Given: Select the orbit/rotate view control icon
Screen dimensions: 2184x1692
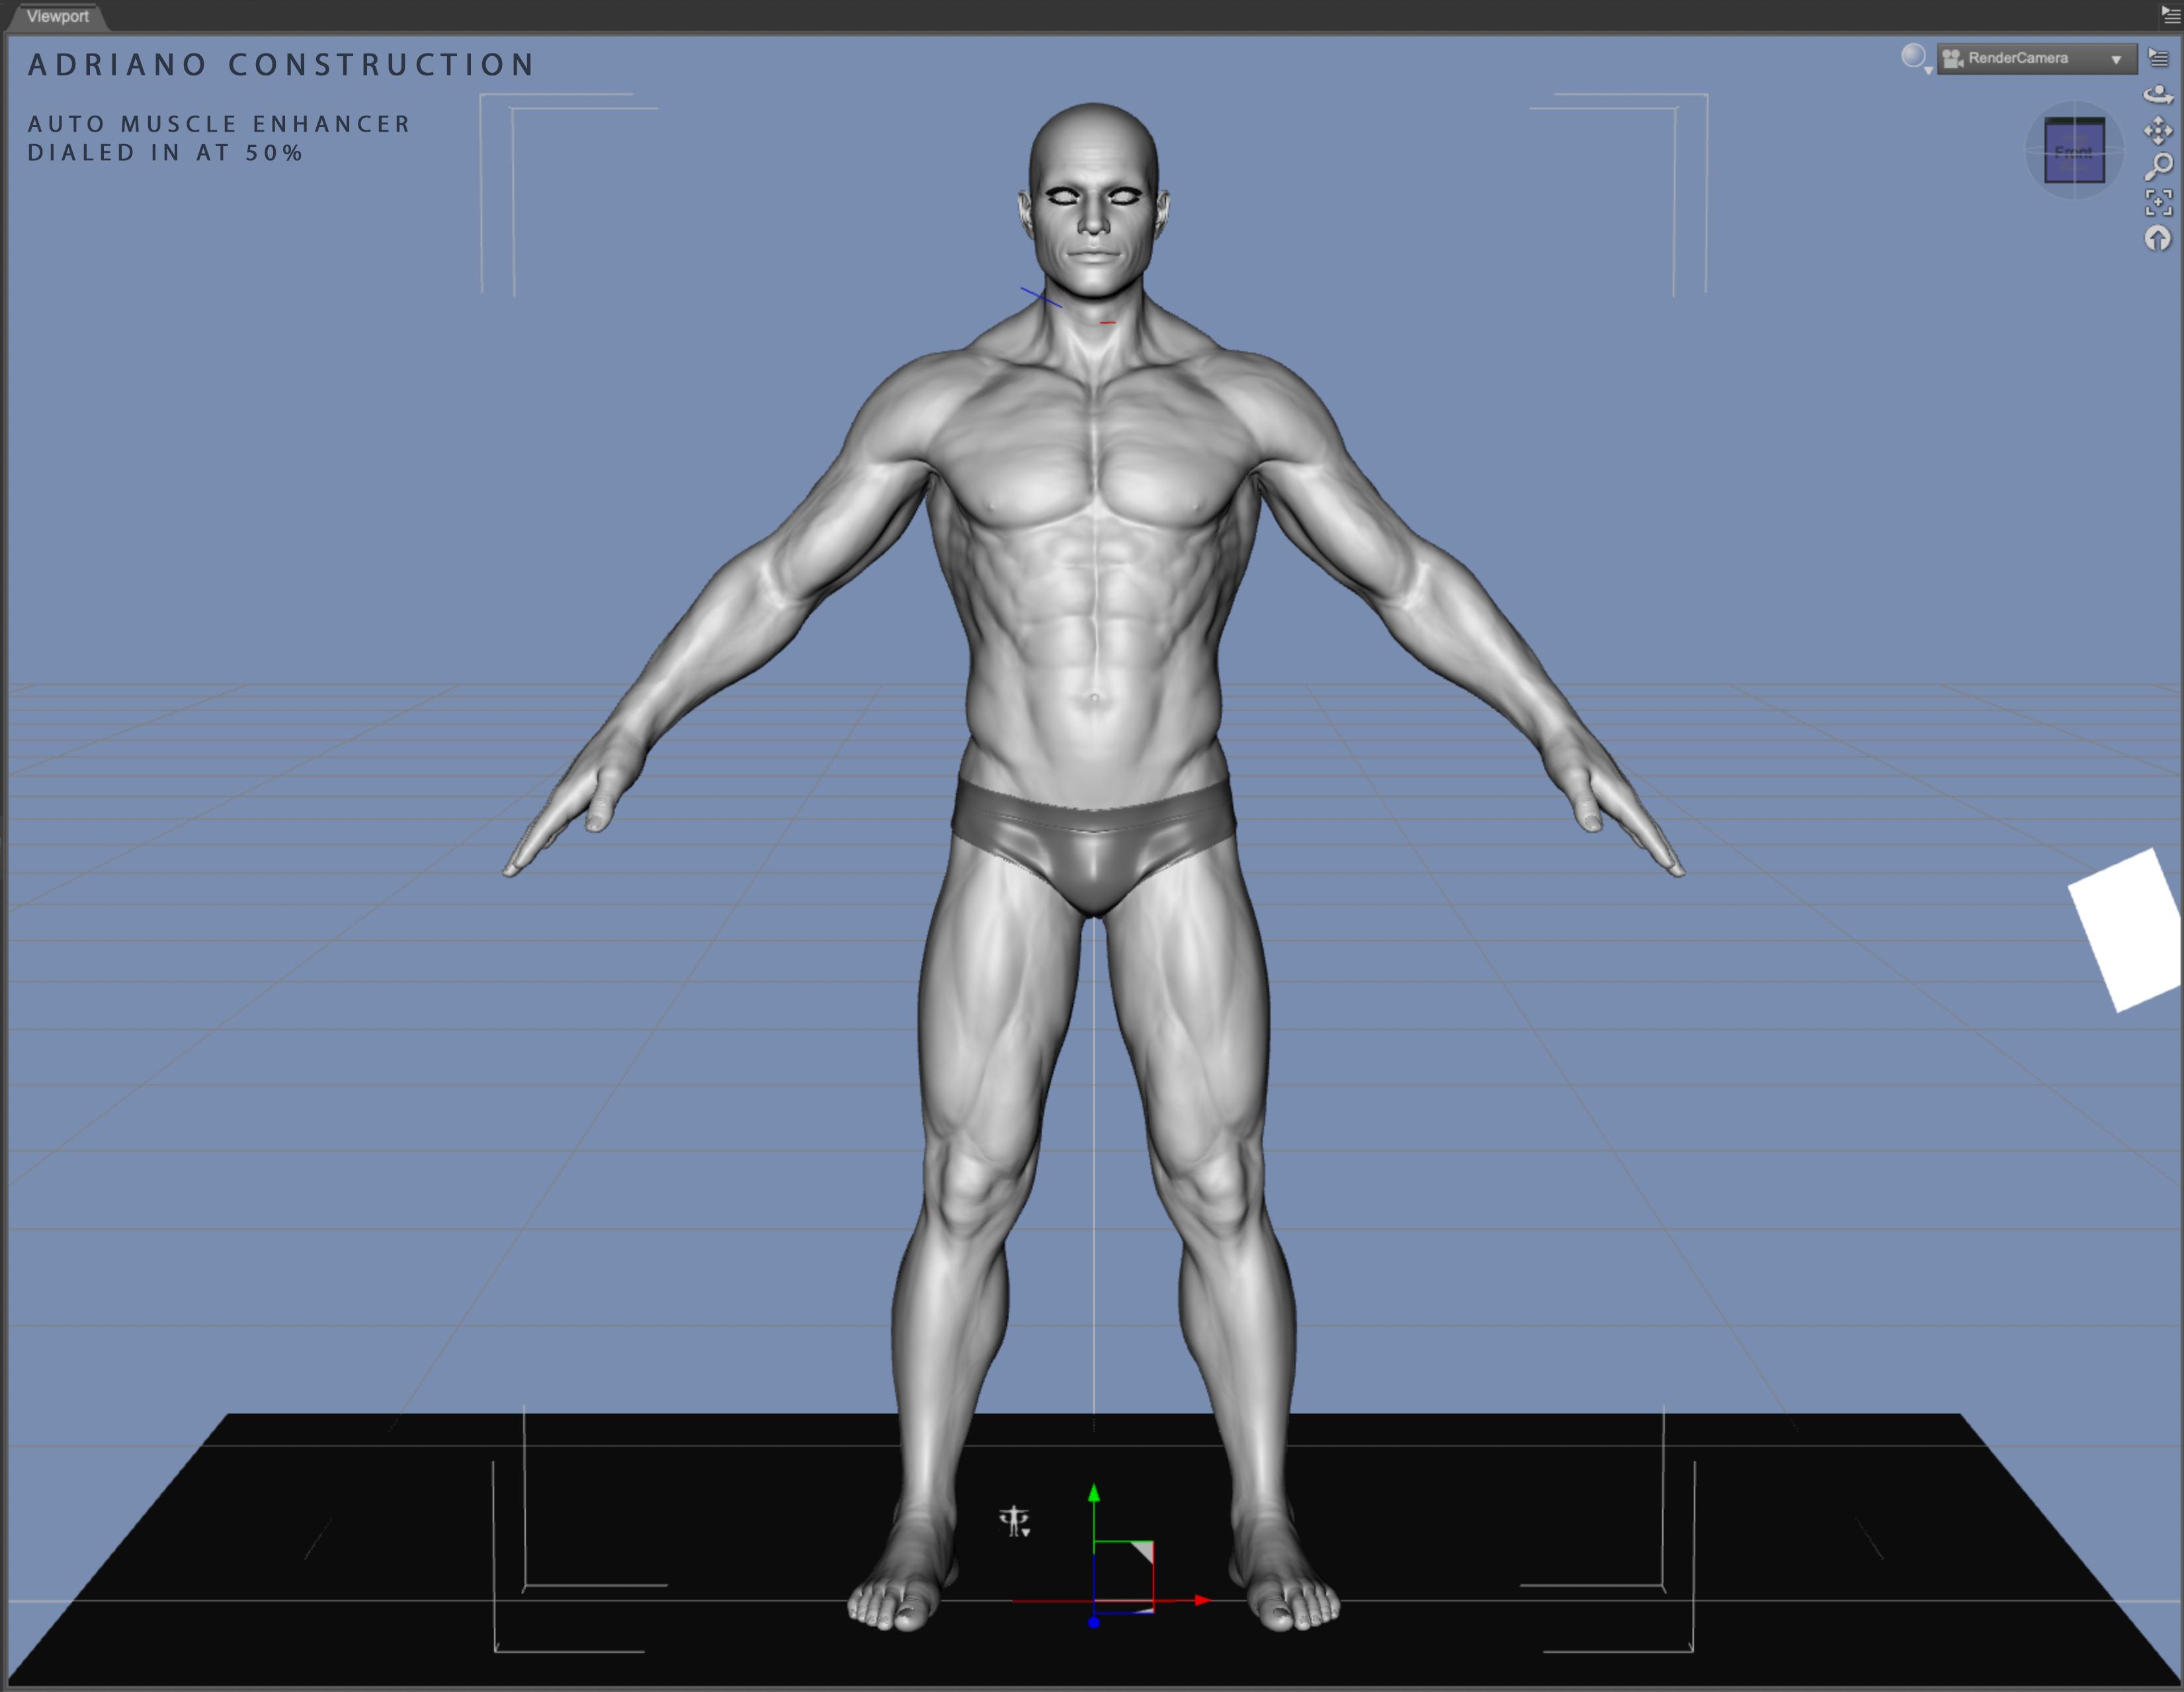Looking at the screenshot, I should [2158, 95].
